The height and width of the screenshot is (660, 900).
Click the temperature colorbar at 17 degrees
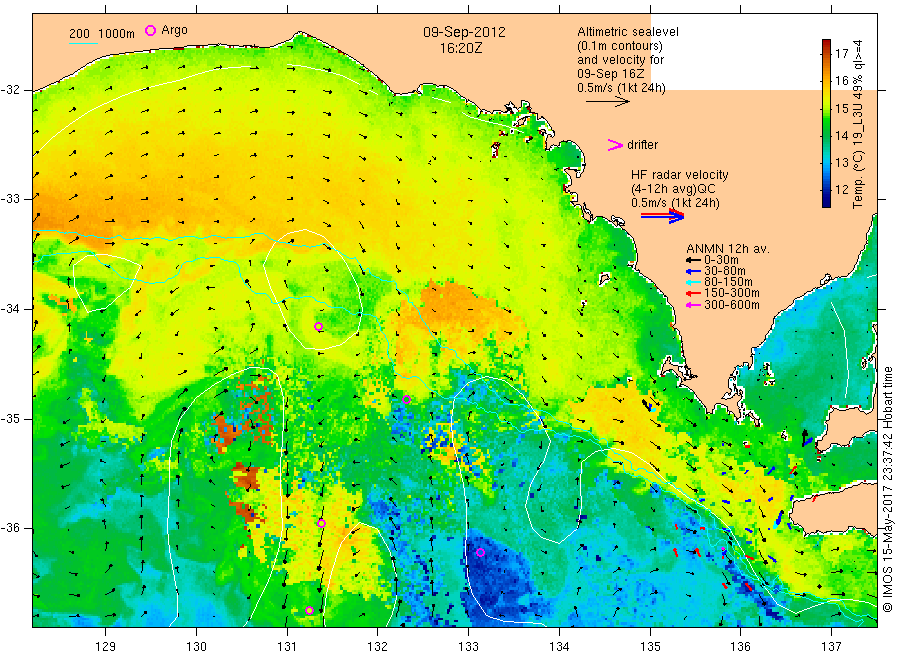tap(826, 53)
